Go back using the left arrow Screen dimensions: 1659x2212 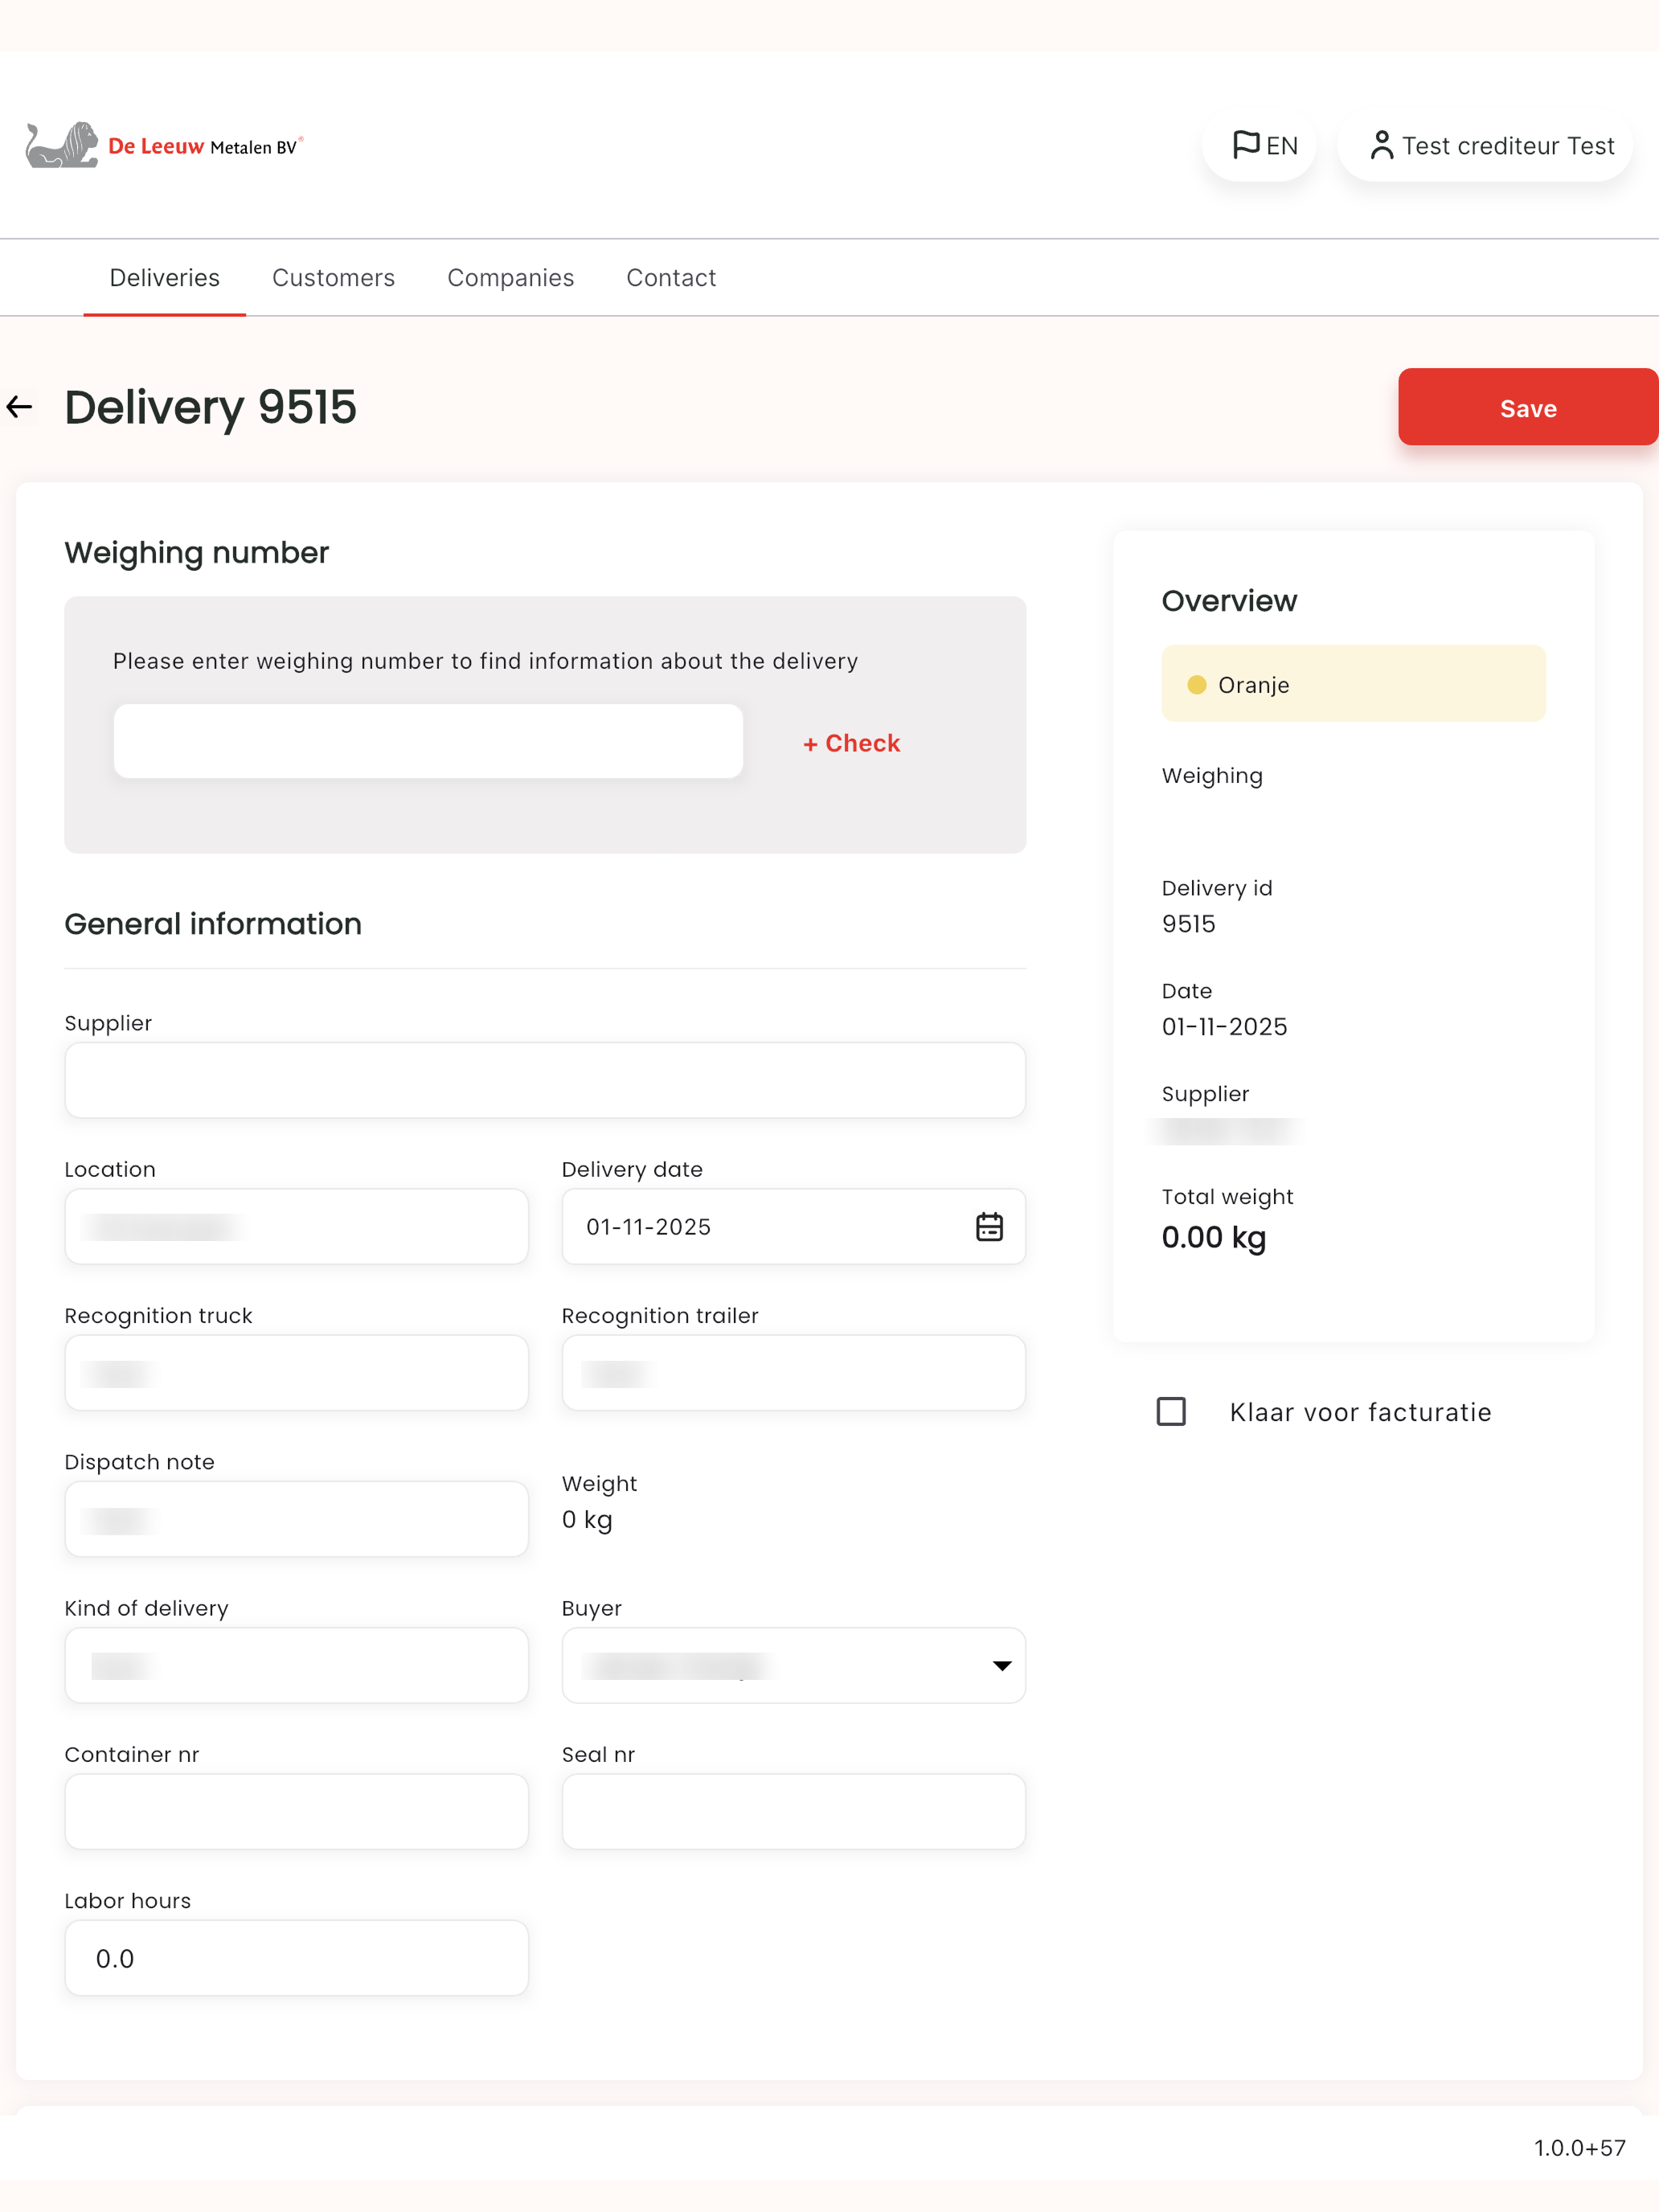pos(20,407)
